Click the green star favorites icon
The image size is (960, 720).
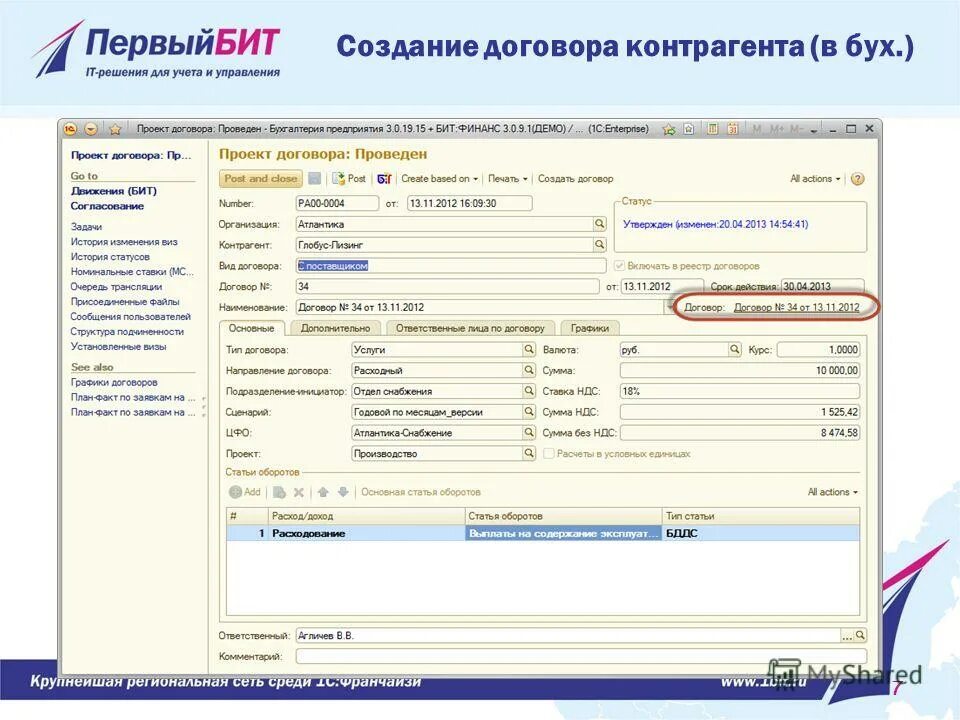tap(669, 129)
